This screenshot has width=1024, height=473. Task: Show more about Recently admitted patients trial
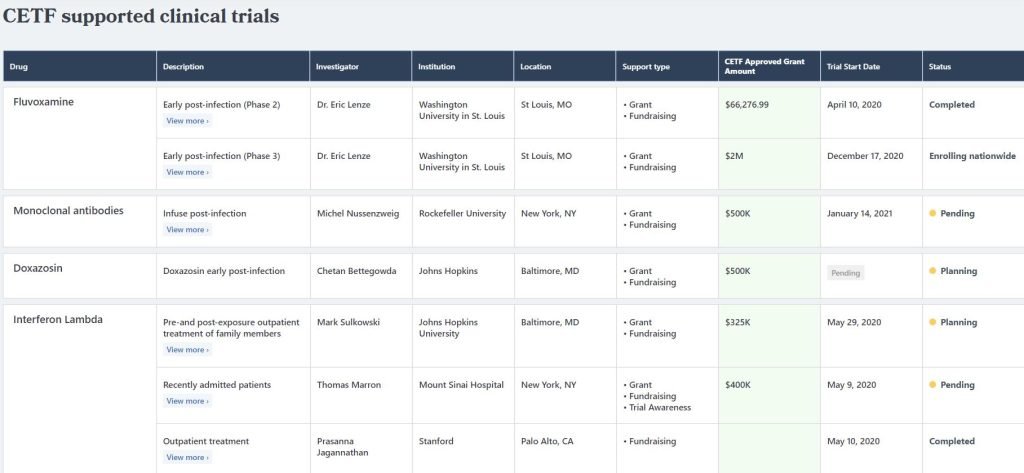coord(187,401)
